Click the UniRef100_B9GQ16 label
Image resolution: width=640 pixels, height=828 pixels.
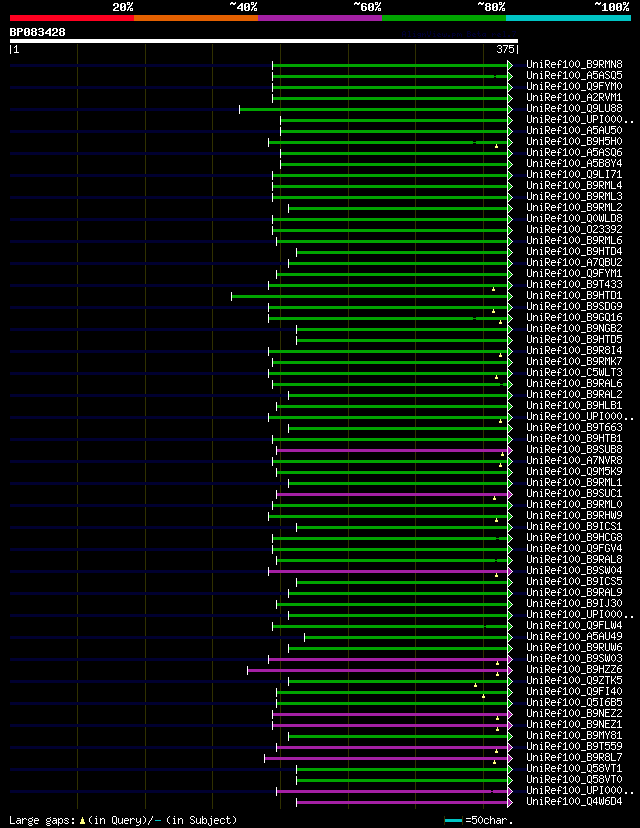pyautogui.click(x=574, y=317)
